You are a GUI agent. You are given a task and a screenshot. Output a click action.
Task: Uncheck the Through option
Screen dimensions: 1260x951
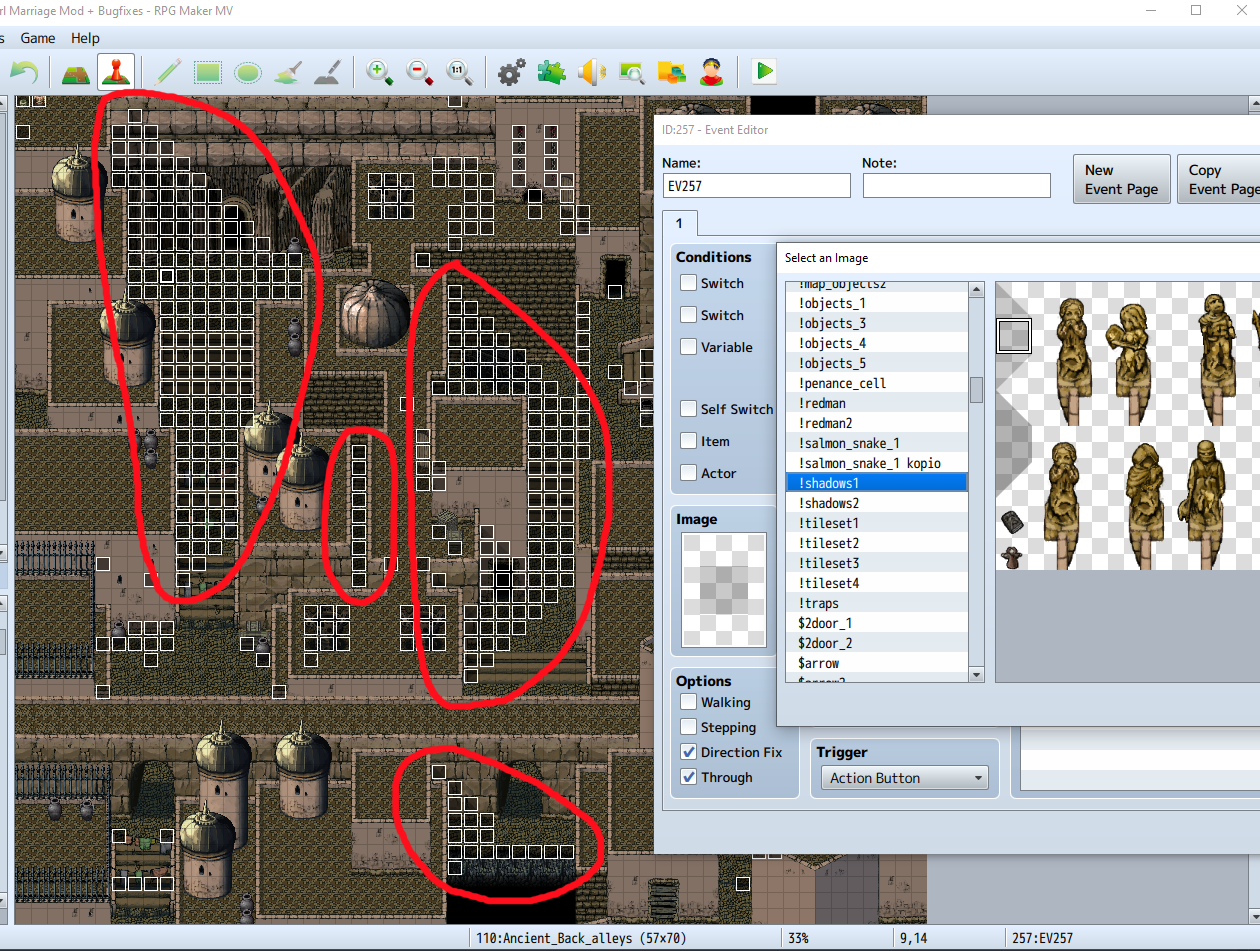[689, 777]
